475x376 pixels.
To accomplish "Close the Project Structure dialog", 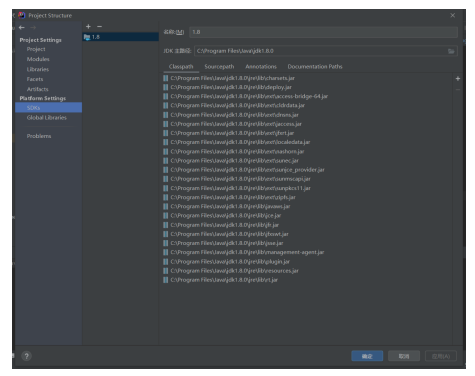I will (x=453, y=15).
